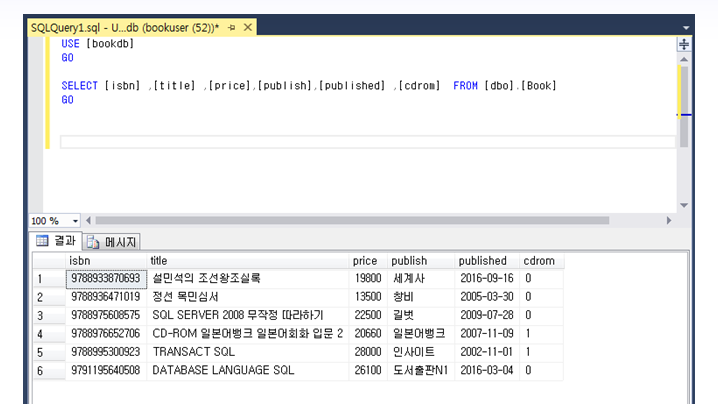Click isbn cell 9788936471019

pos(106,297)
